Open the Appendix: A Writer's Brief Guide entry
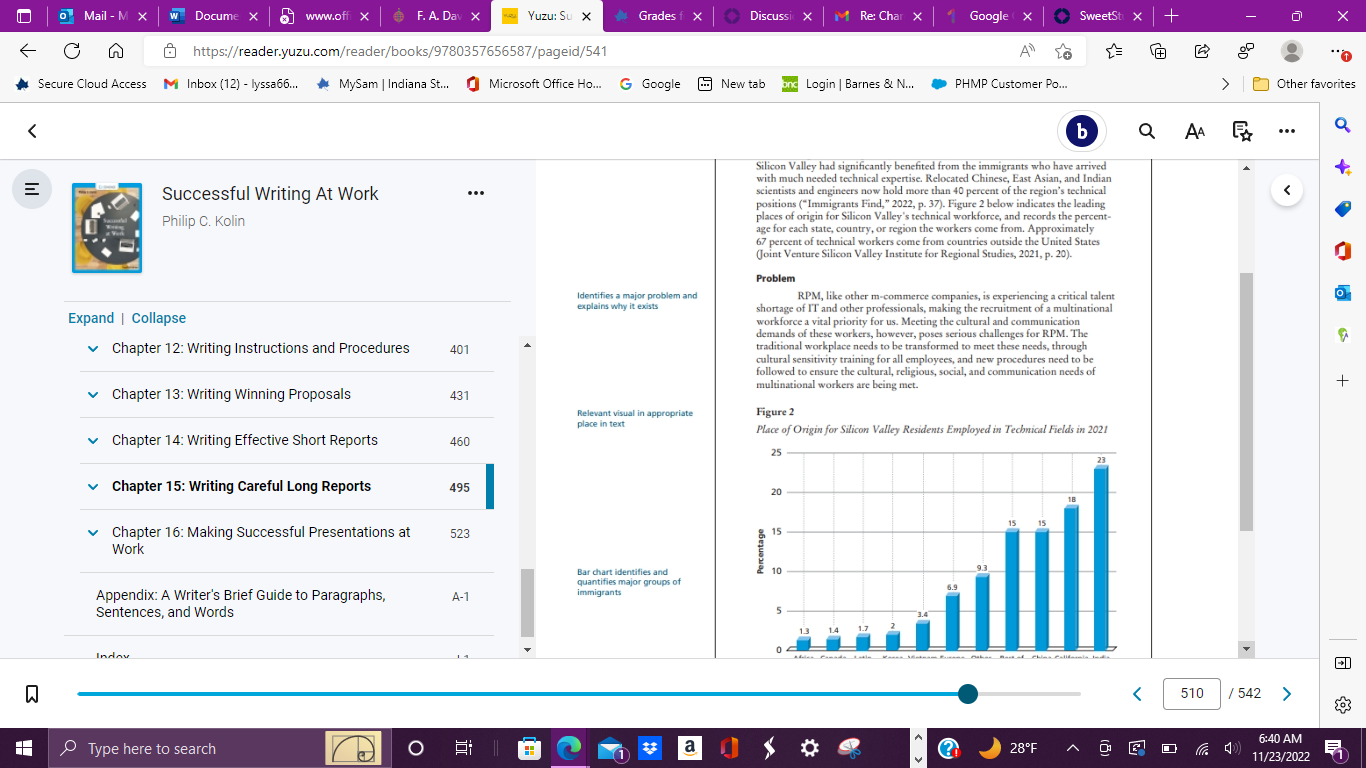 click(240, 603)
